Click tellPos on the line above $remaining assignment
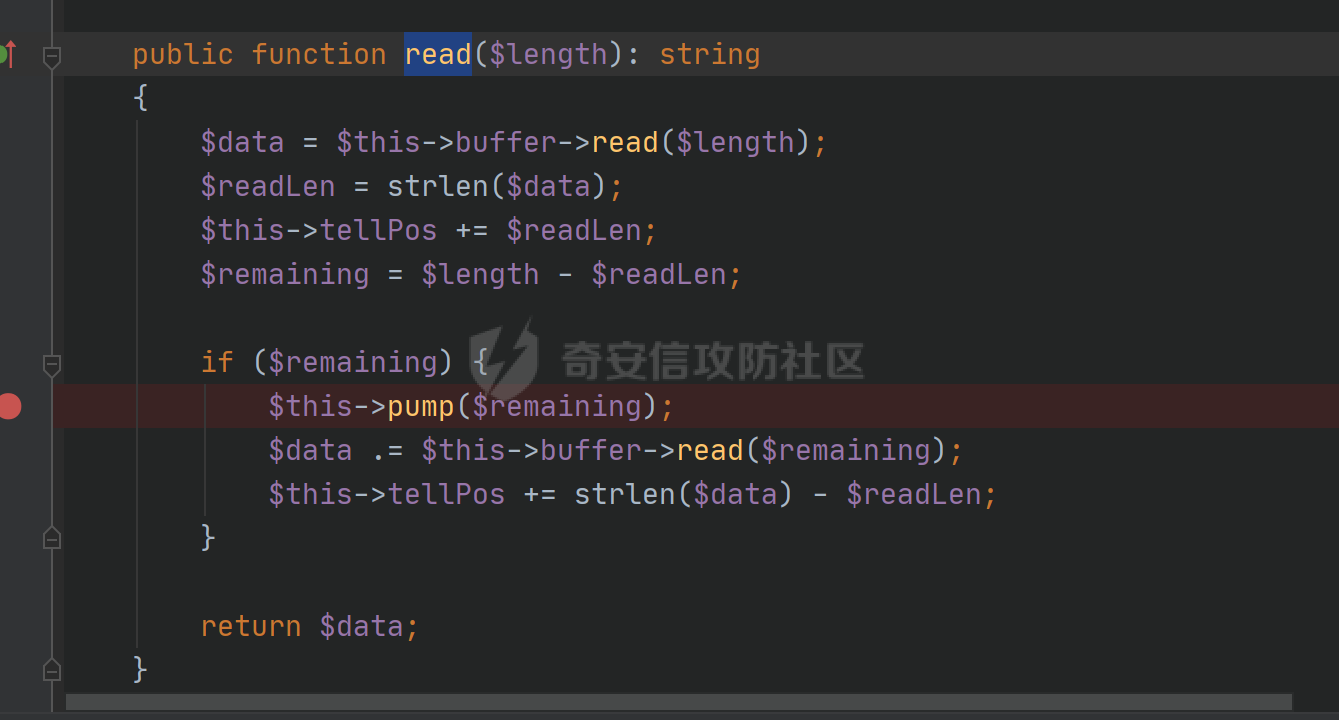This screenshot has width=1339, height=720. point(379,230)
